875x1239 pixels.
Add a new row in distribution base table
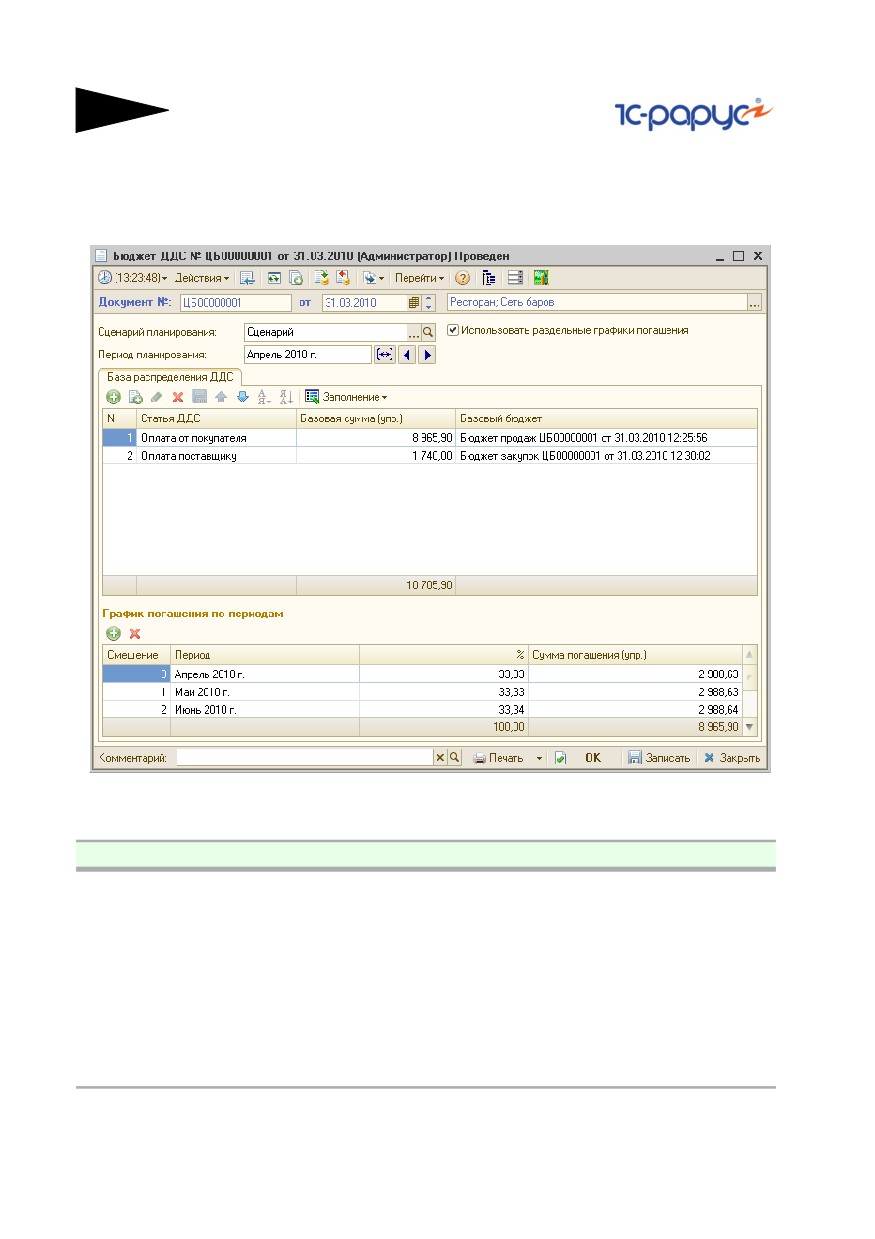pos(113,397)
